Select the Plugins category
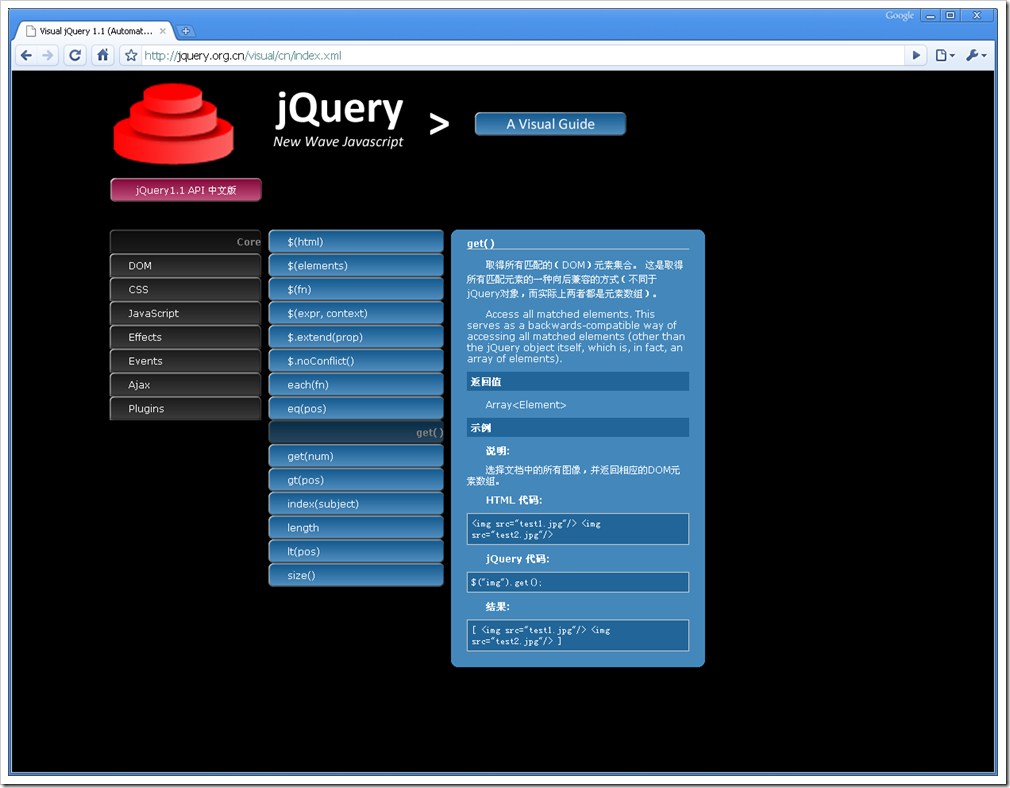 (x=186, y=408)
